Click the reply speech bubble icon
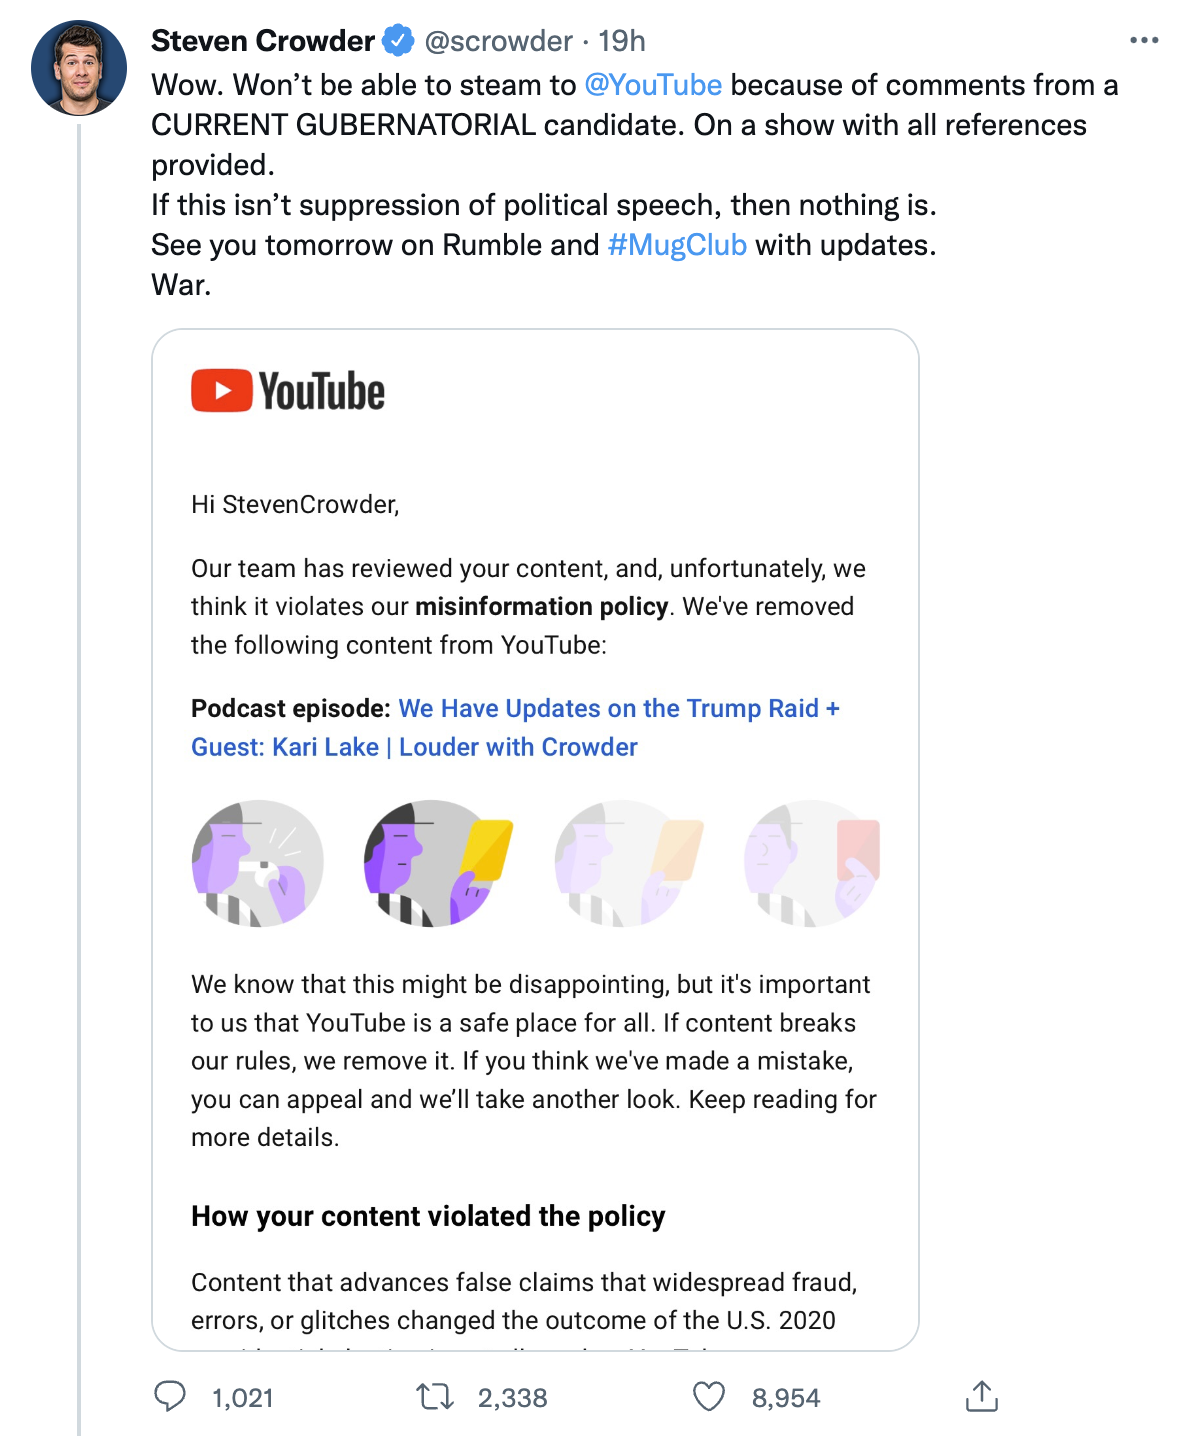Viewport: 1190px width, 1436px height. point(170,1396)
